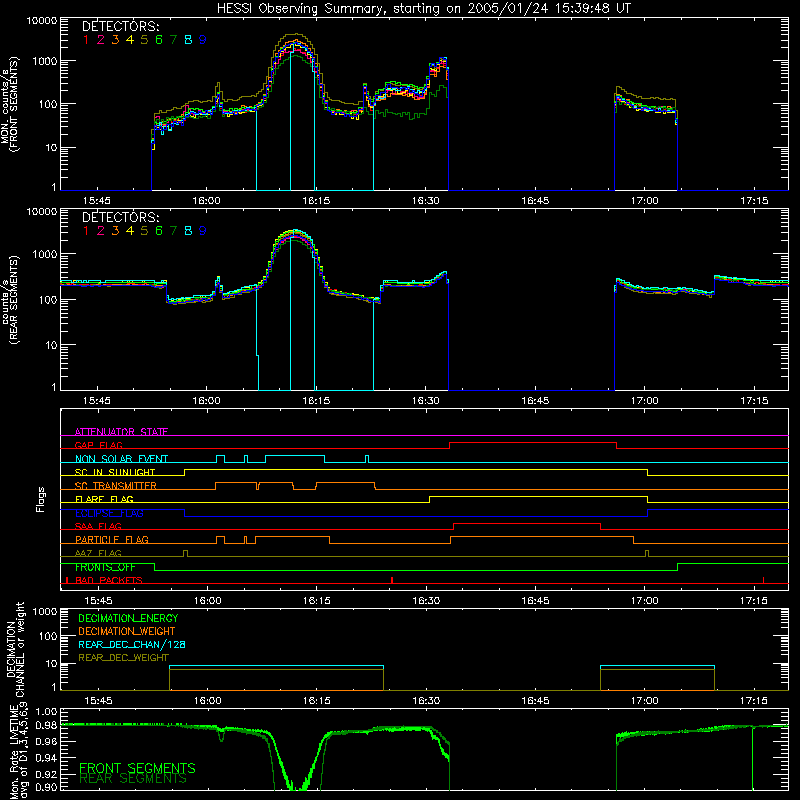Click 10000 tick label on front segments plot

tap(42, 21)
